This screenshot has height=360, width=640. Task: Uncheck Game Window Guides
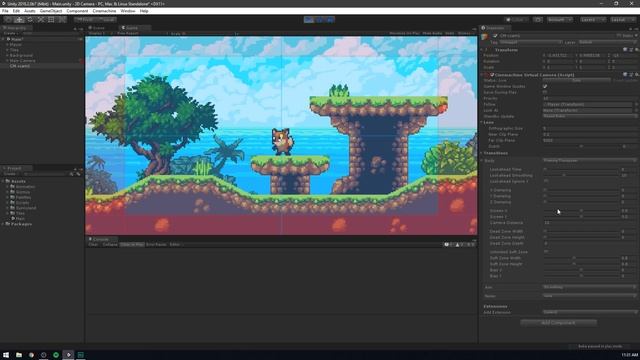point(545,87)
